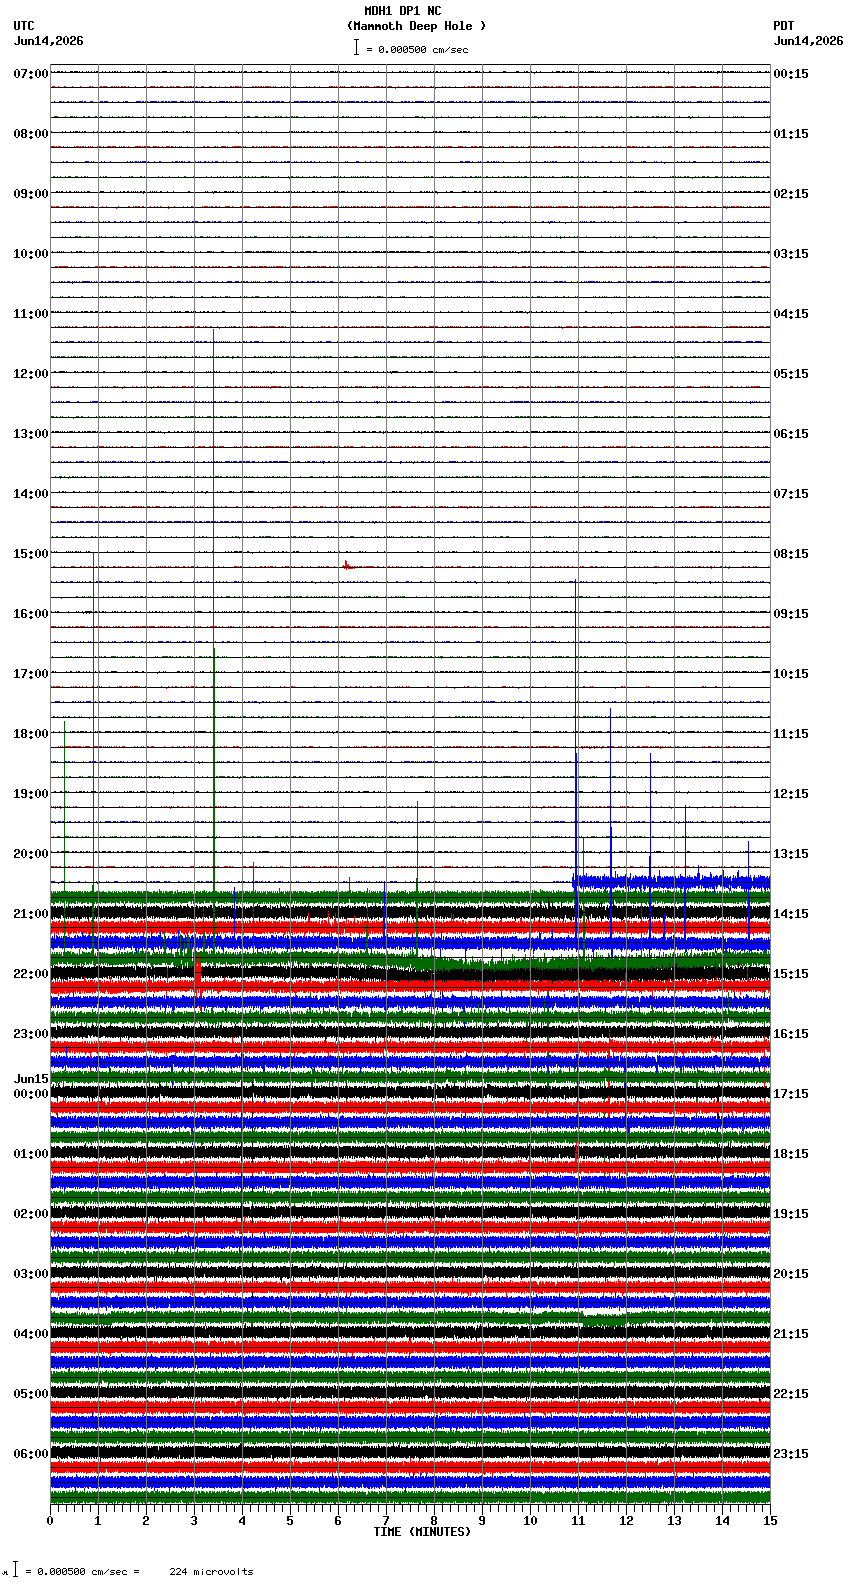Select the 17:00 UTC row label
The image size is (850, 1584).
31,674
